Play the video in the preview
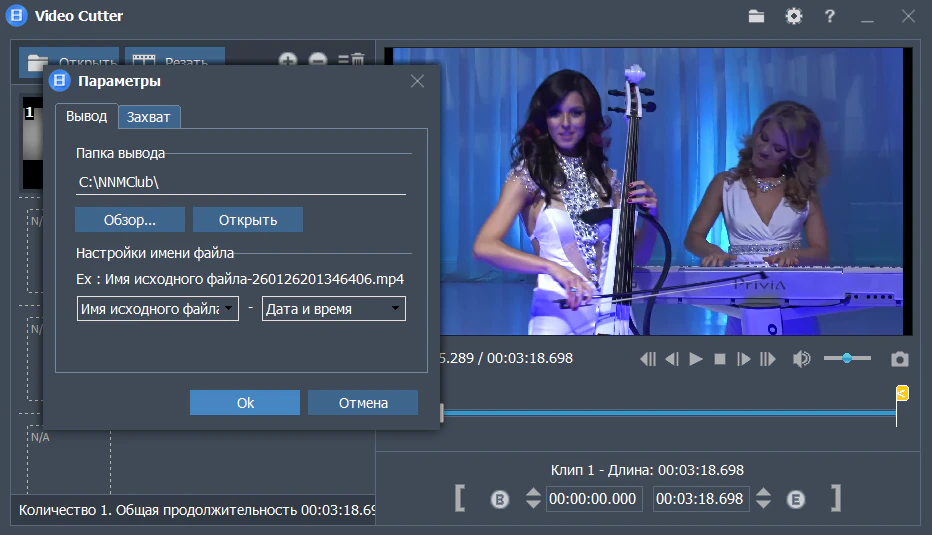 (696, 359)
